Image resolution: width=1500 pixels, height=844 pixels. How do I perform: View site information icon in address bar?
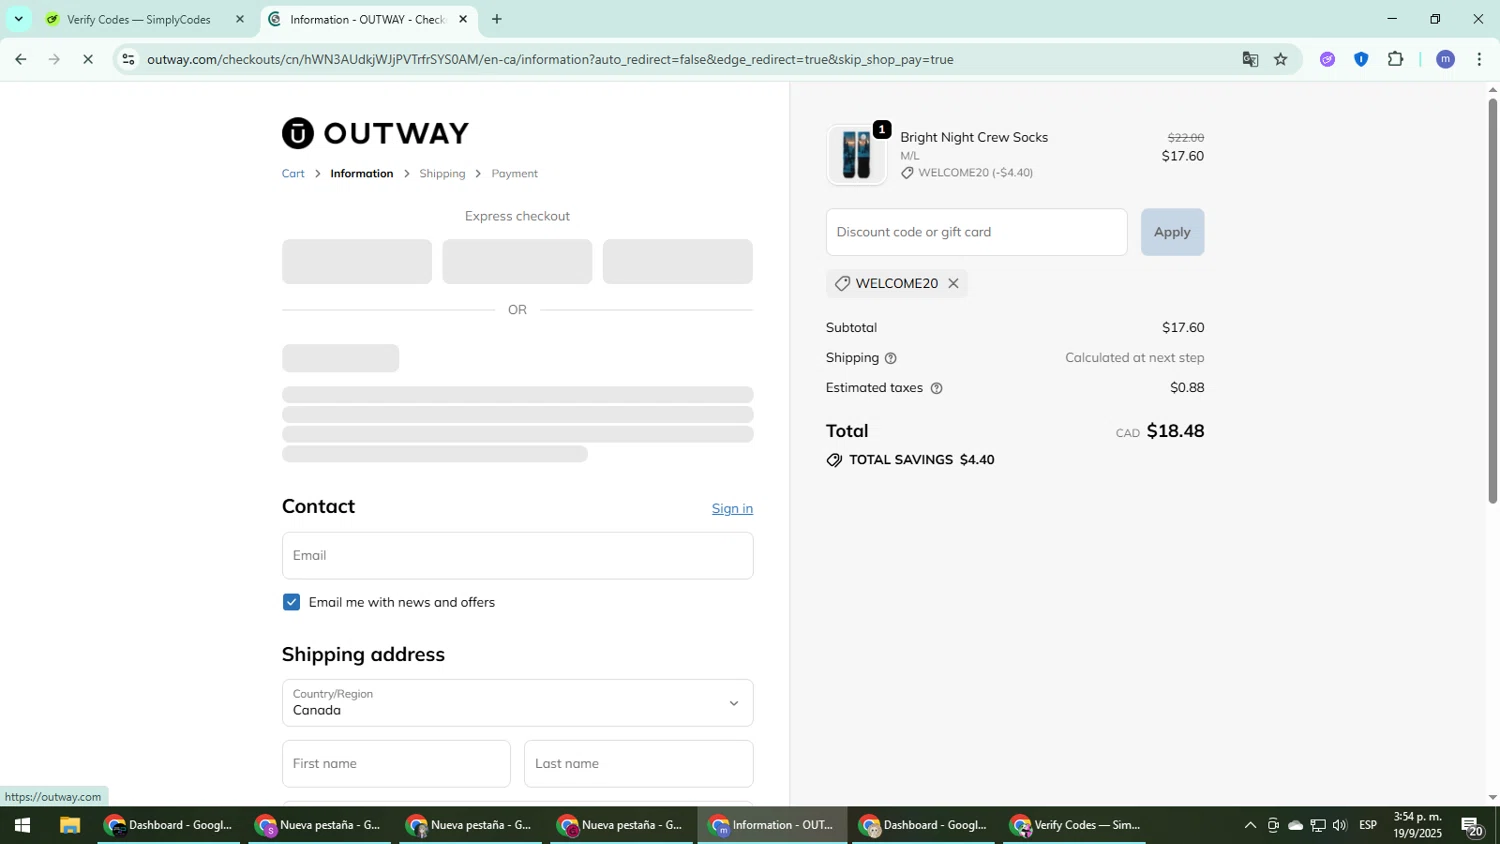128,59
